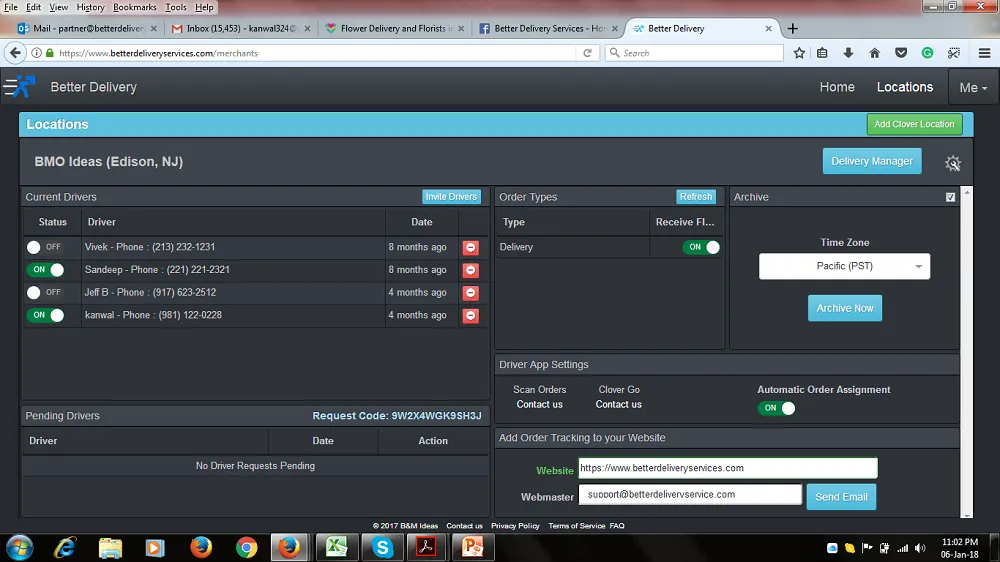Open the settings gear icon
Viewport: 1000px width, 562px height.
[x=952, y=163]
